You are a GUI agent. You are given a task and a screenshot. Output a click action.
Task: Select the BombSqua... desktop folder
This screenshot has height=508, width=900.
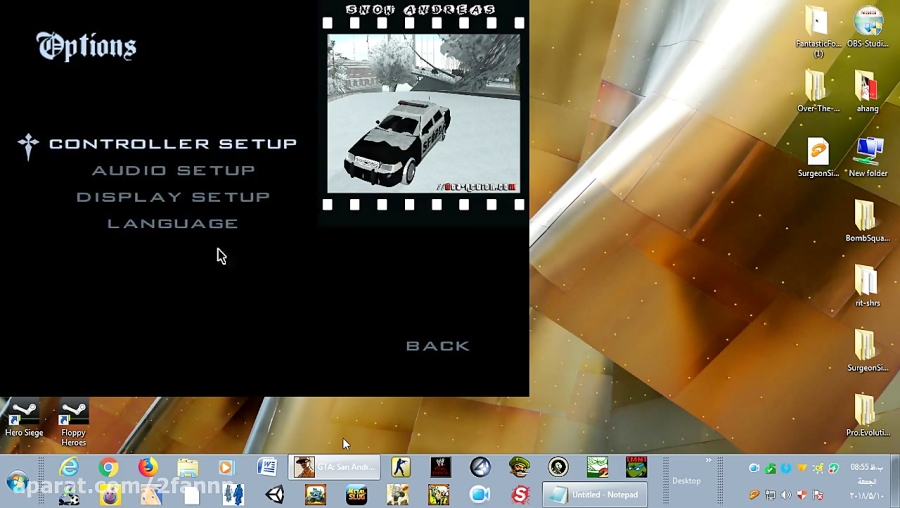point(867,221)
